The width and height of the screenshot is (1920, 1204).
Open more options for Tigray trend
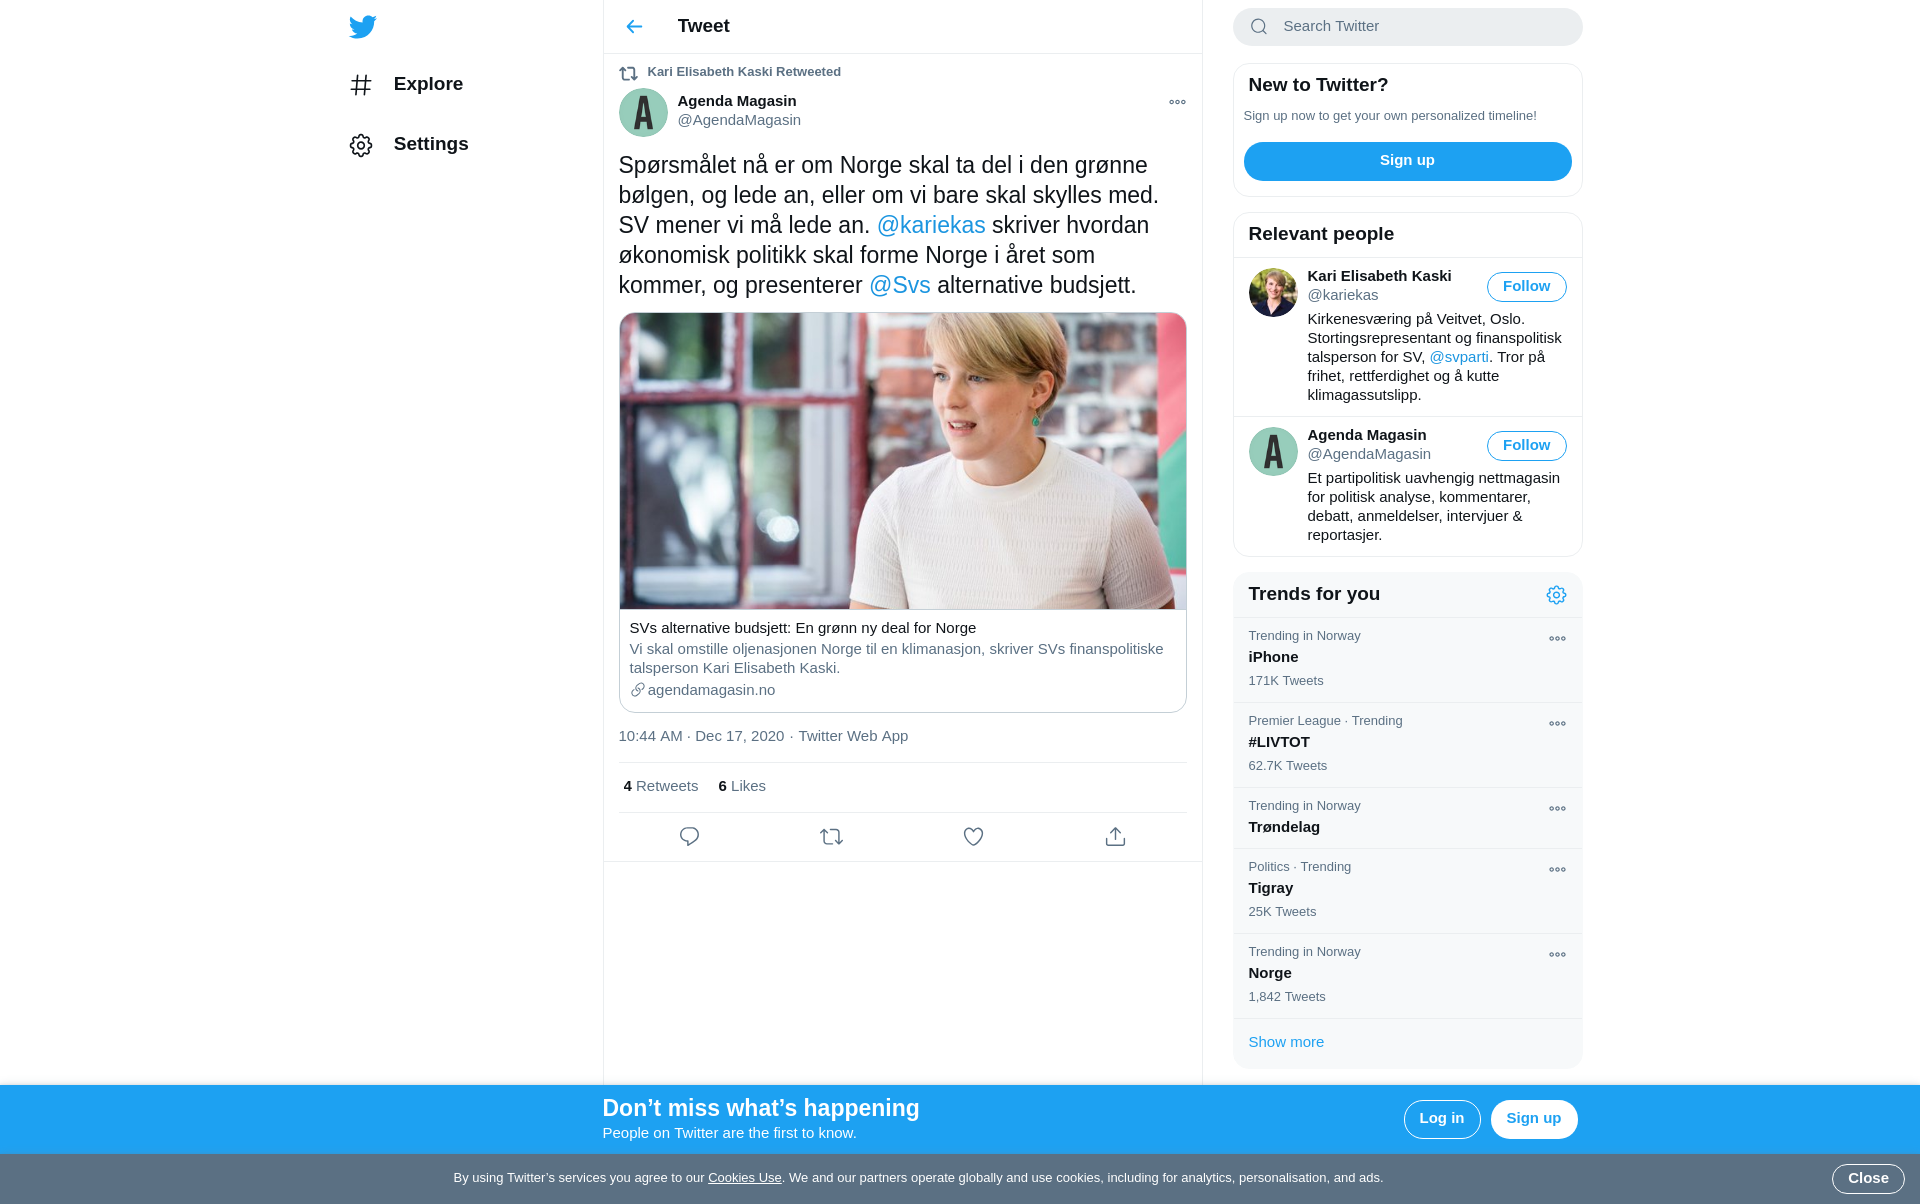point(1557,870)
